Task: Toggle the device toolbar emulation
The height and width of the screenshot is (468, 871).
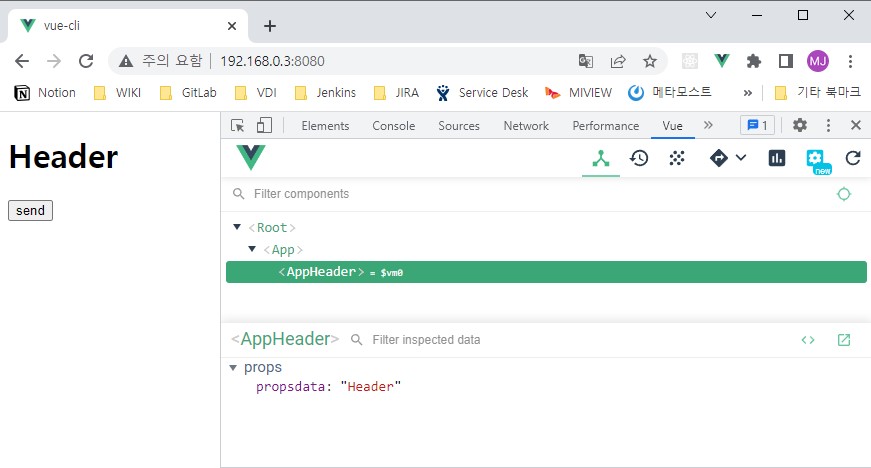Action: pyautogui.click(x=264, y=125)
